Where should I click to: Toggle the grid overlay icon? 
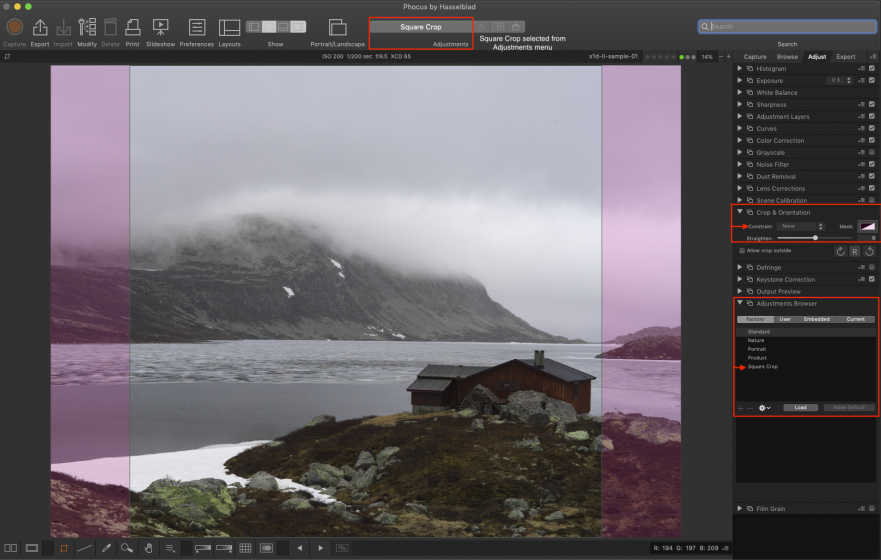point(246,548)
